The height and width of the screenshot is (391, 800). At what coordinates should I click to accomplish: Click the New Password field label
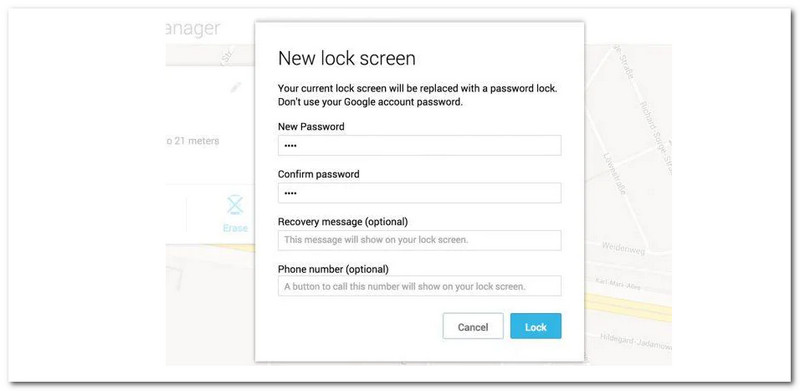pyautogui.click(x=311, y=127)
